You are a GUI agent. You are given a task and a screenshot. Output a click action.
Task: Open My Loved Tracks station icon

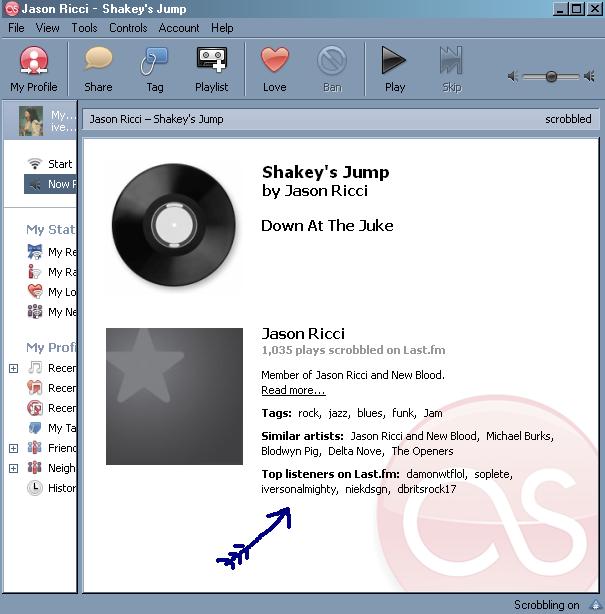tap(35, 292)
